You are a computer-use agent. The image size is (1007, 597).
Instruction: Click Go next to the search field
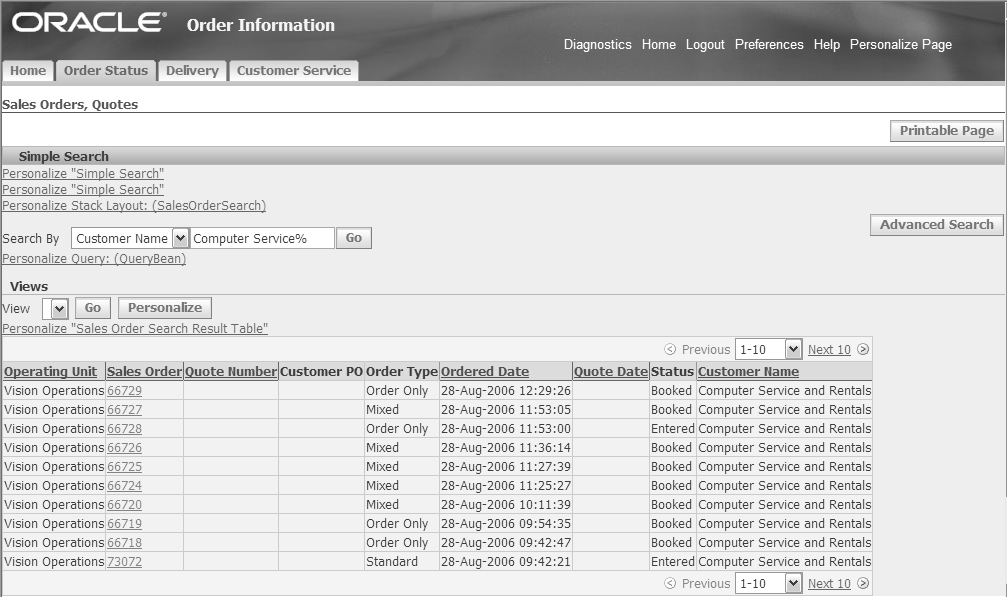click(354, 238)
